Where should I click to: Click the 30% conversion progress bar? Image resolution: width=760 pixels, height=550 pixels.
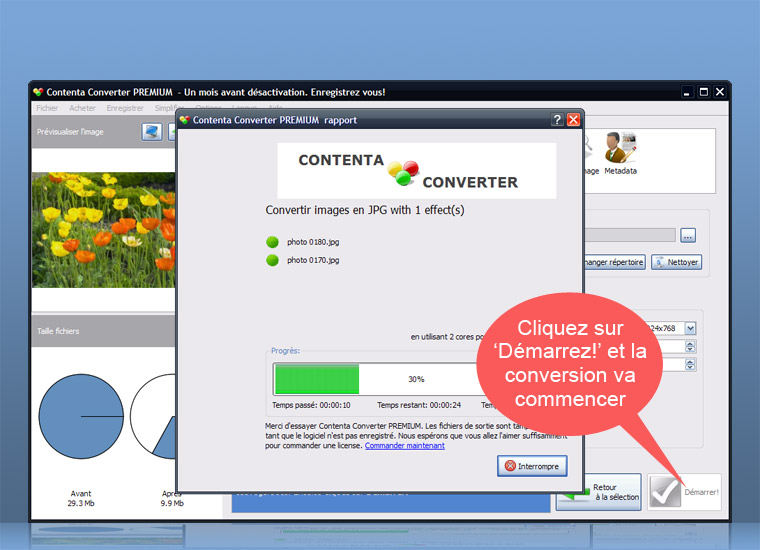coord(376,379)
